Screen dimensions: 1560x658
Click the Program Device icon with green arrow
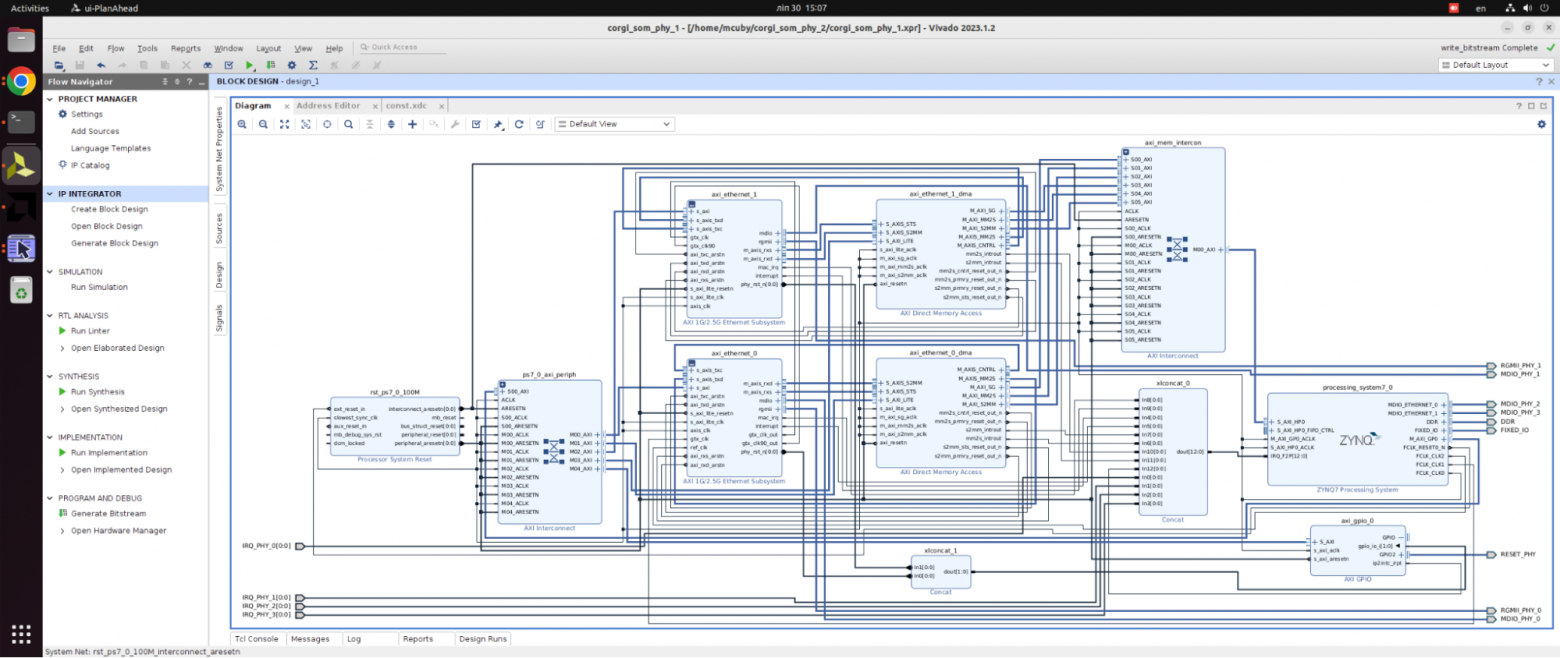tap(271, 65)
